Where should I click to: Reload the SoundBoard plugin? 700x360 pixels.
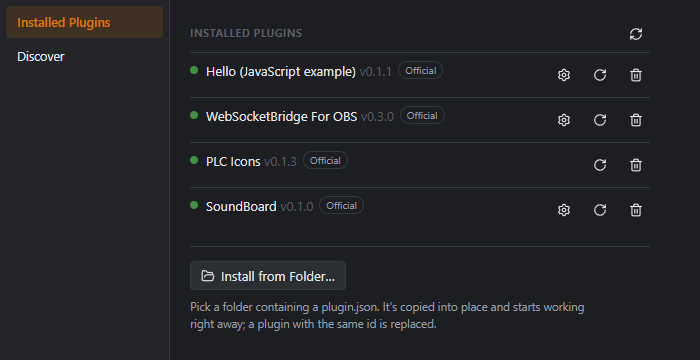[600, 210]
